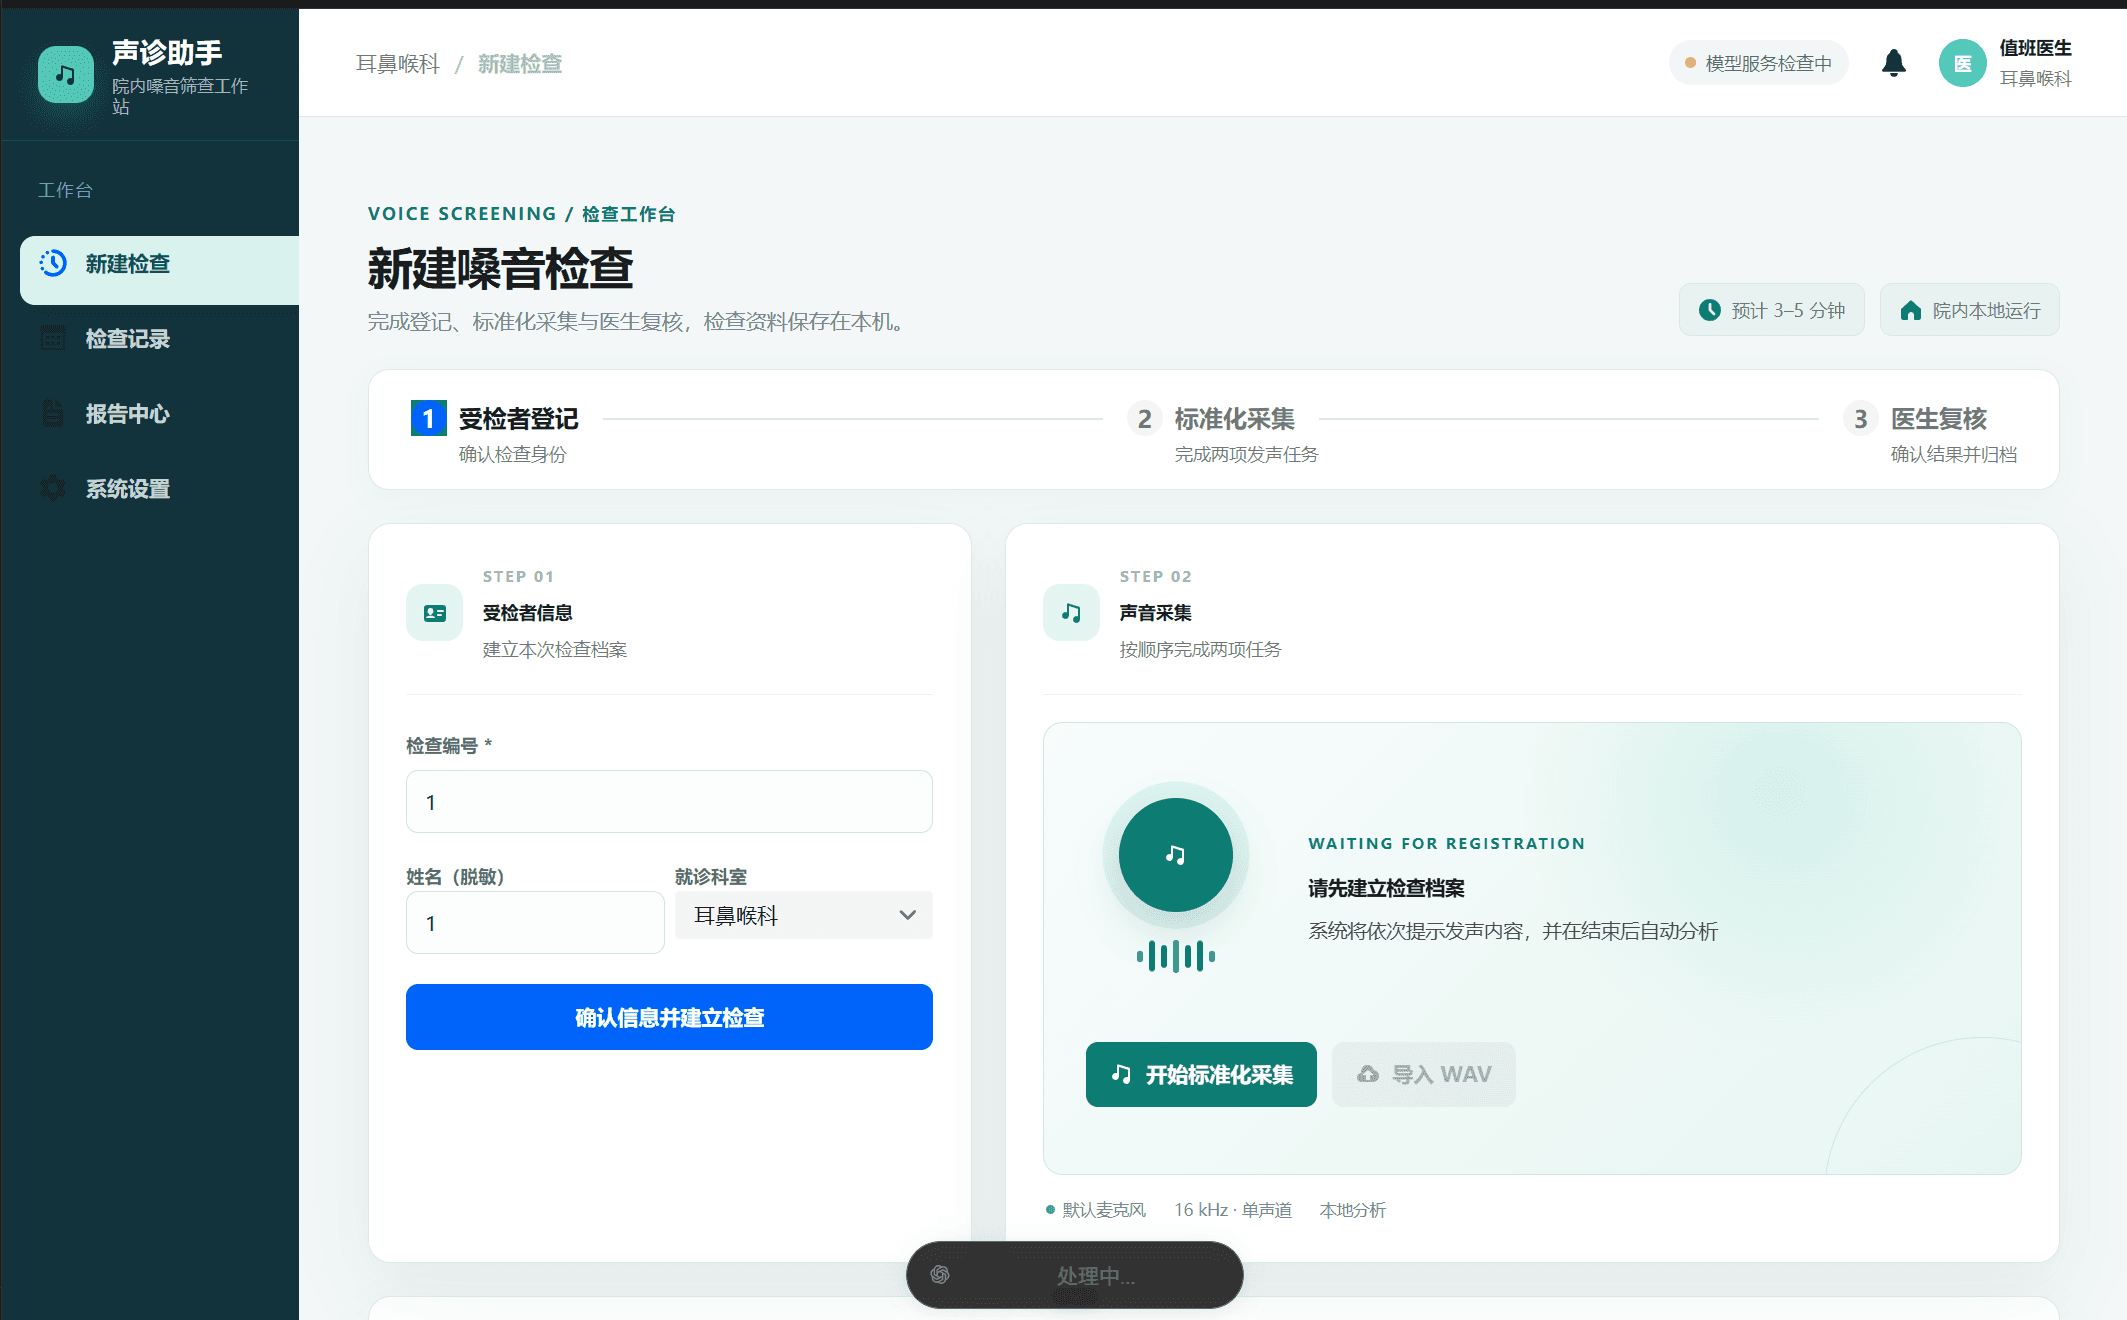The height and width of the screenshot is (1320, 2127).
Task: Click the cloud upload icon on 导入 WAV
Action: [x=1367, y=1074]
